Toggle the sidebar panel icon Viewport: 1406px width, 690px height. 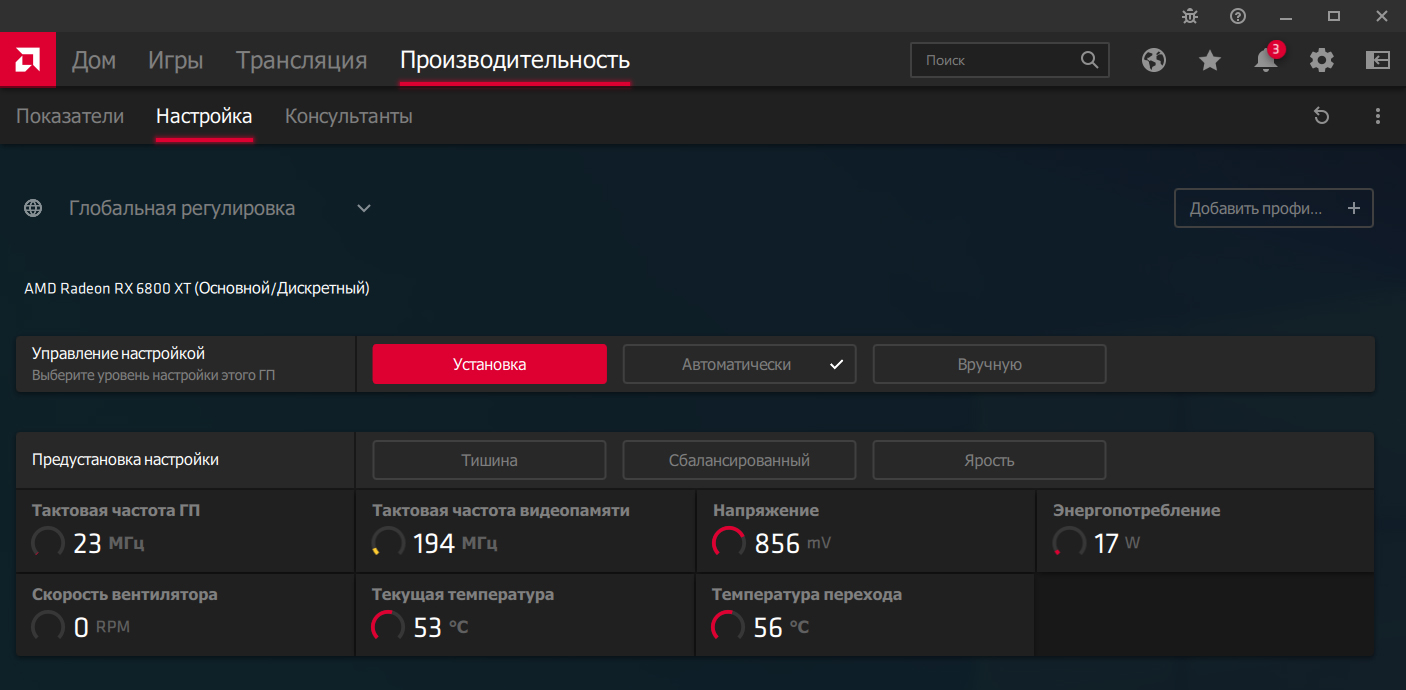[1378, 60]
